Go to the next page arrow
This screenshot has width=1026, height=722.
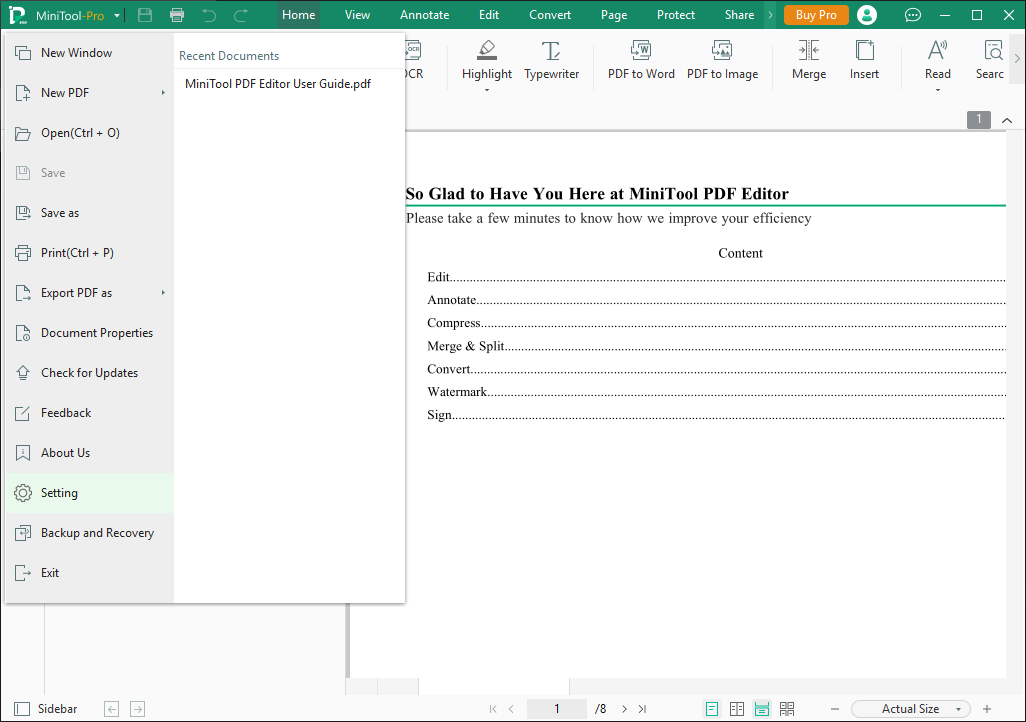click(624, 709)
